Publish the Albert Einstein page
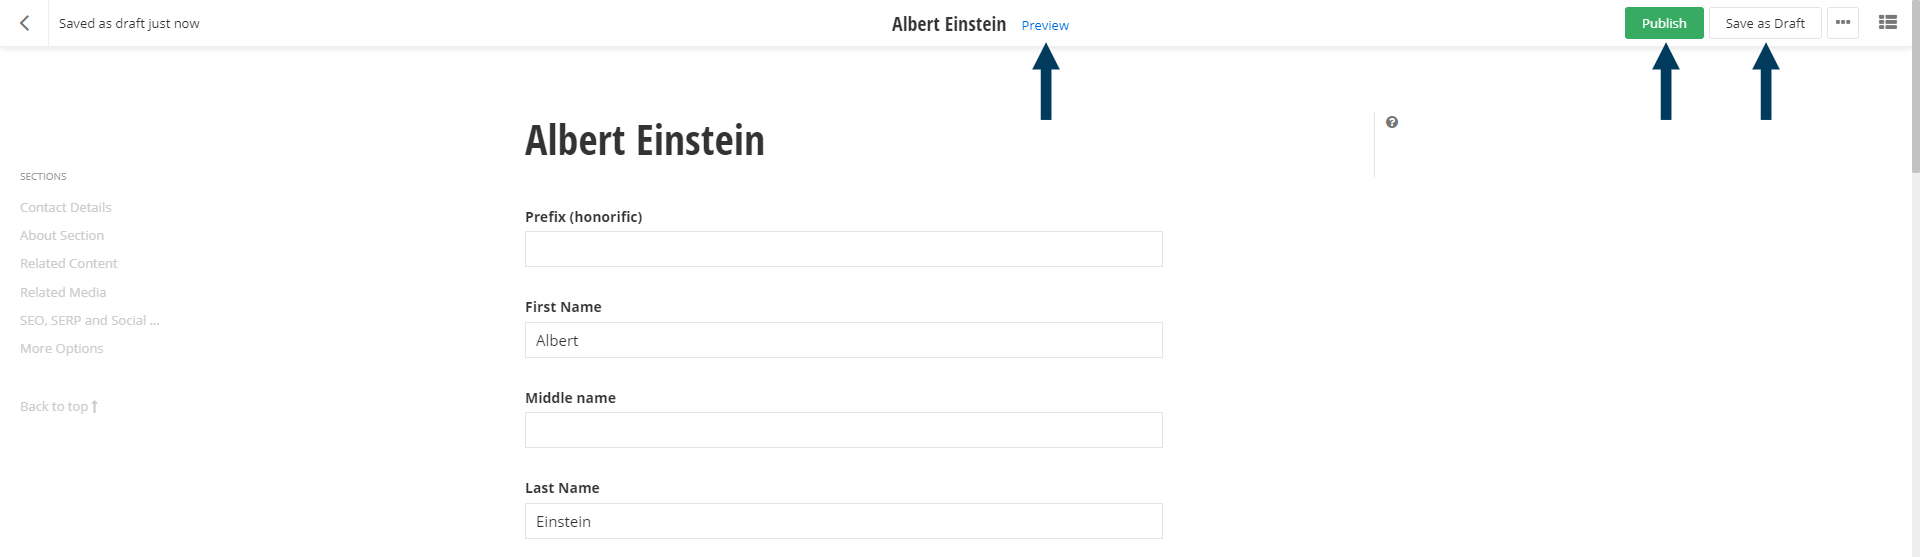The height and width of the screenshot is (557, 1920). click(x=1664, y=23)
